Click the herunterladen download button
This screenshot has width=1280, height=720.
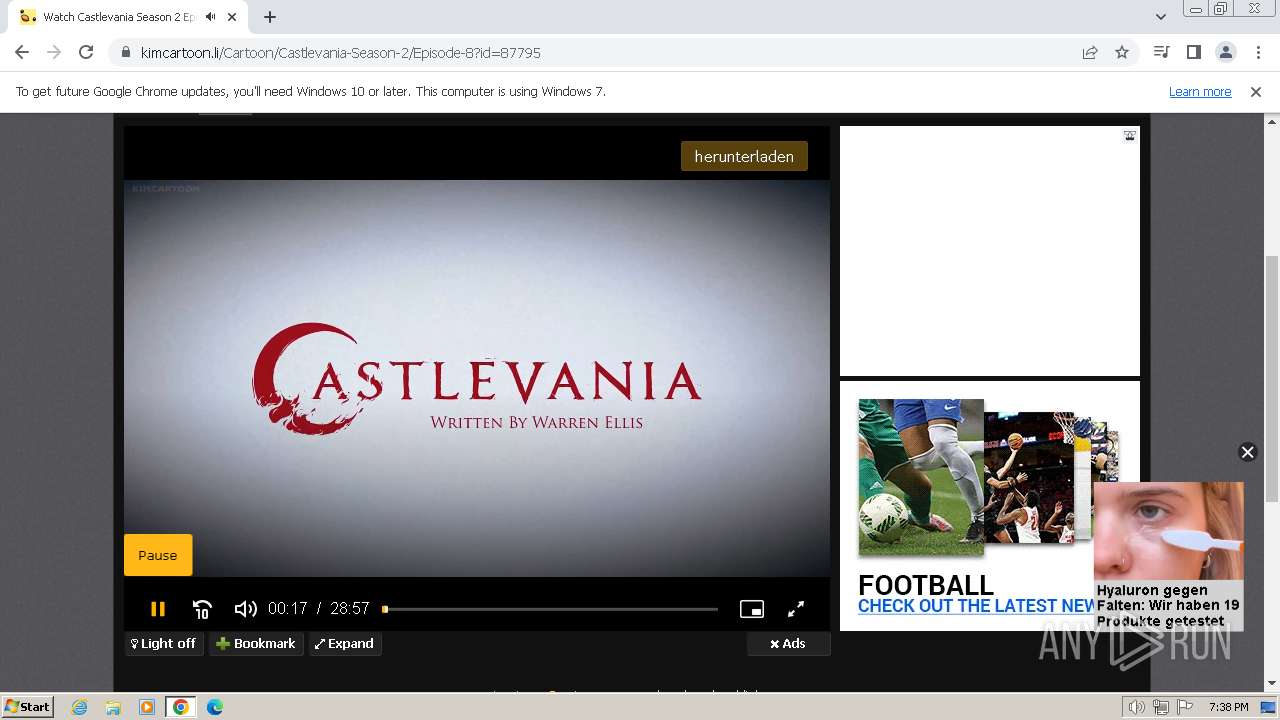pyautogui.click(x=744, y=156)
